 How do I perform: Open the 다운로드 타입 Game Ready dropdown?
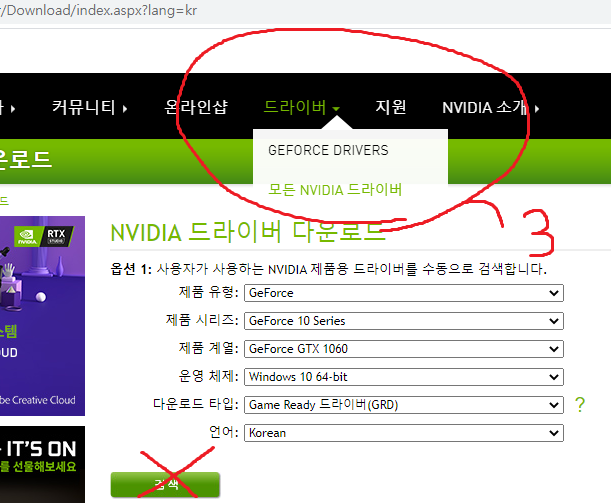coord(404,405)
